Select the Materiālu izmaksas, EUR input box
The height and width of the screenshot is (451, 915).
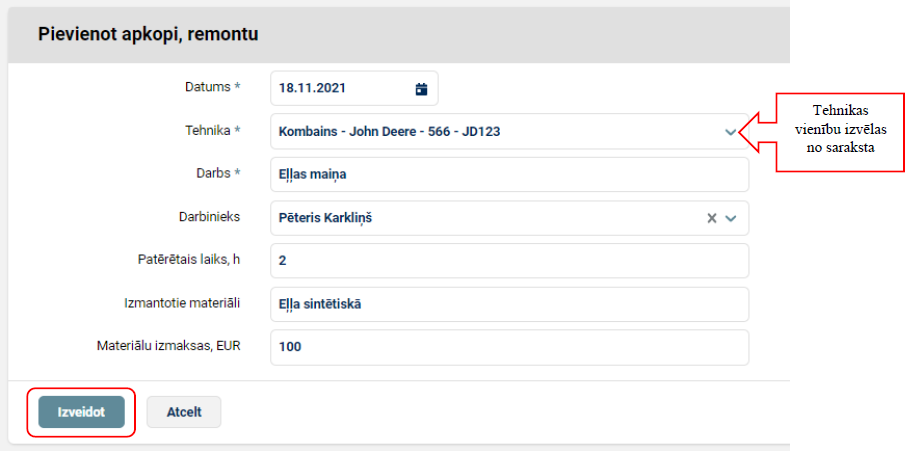pyautogui.click(x=509, y=347)
